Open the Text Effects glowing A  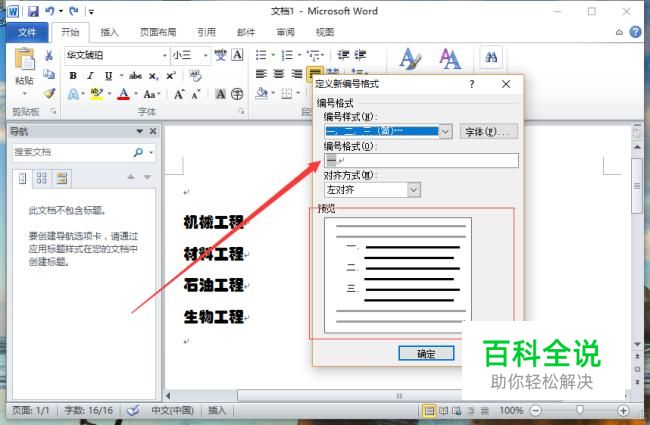coord(73,94)
